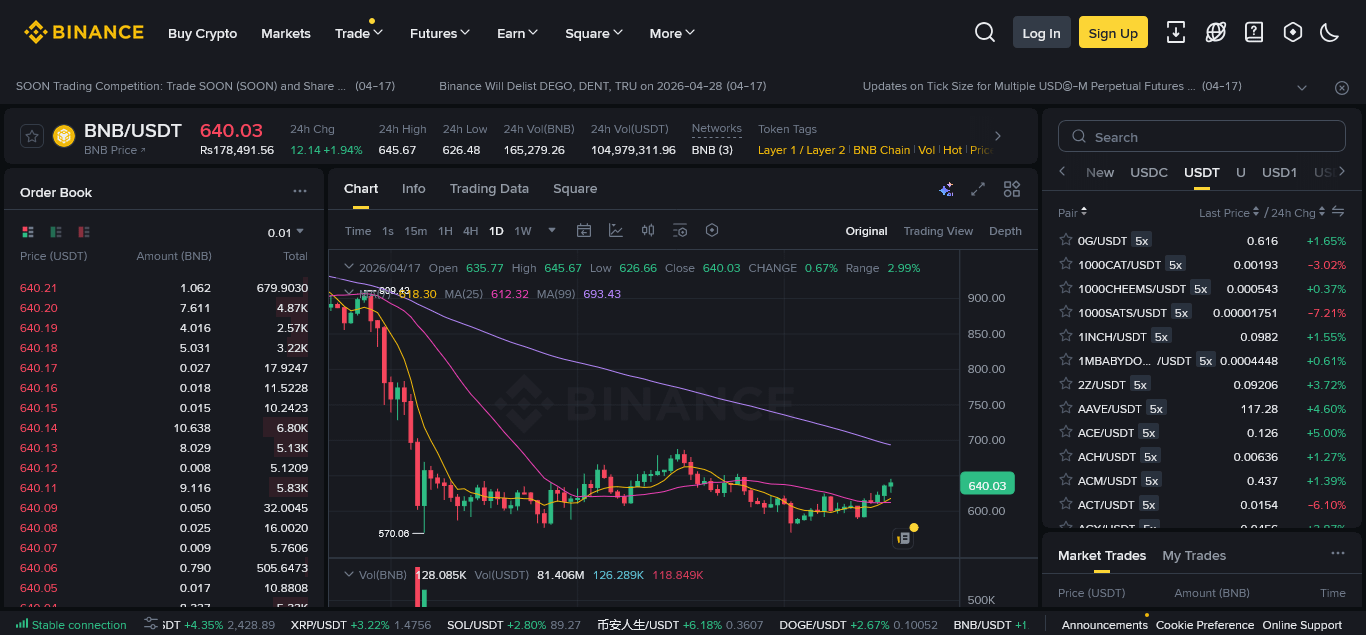Switch to My Trades tab
Screen dimensions: 1366x635
click(x=1194, y=555)
